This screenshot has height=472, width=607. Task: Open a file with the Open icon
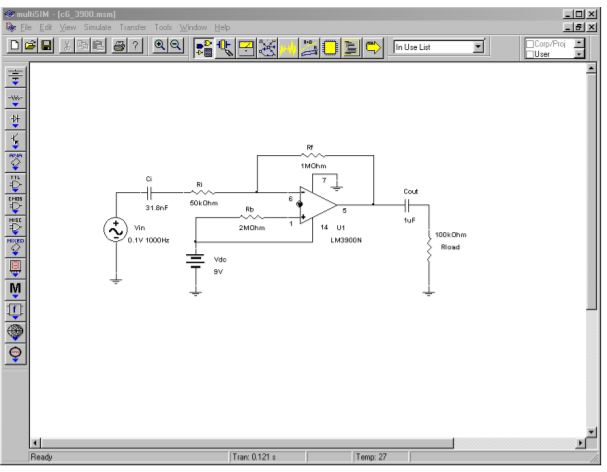coord(31,47)
